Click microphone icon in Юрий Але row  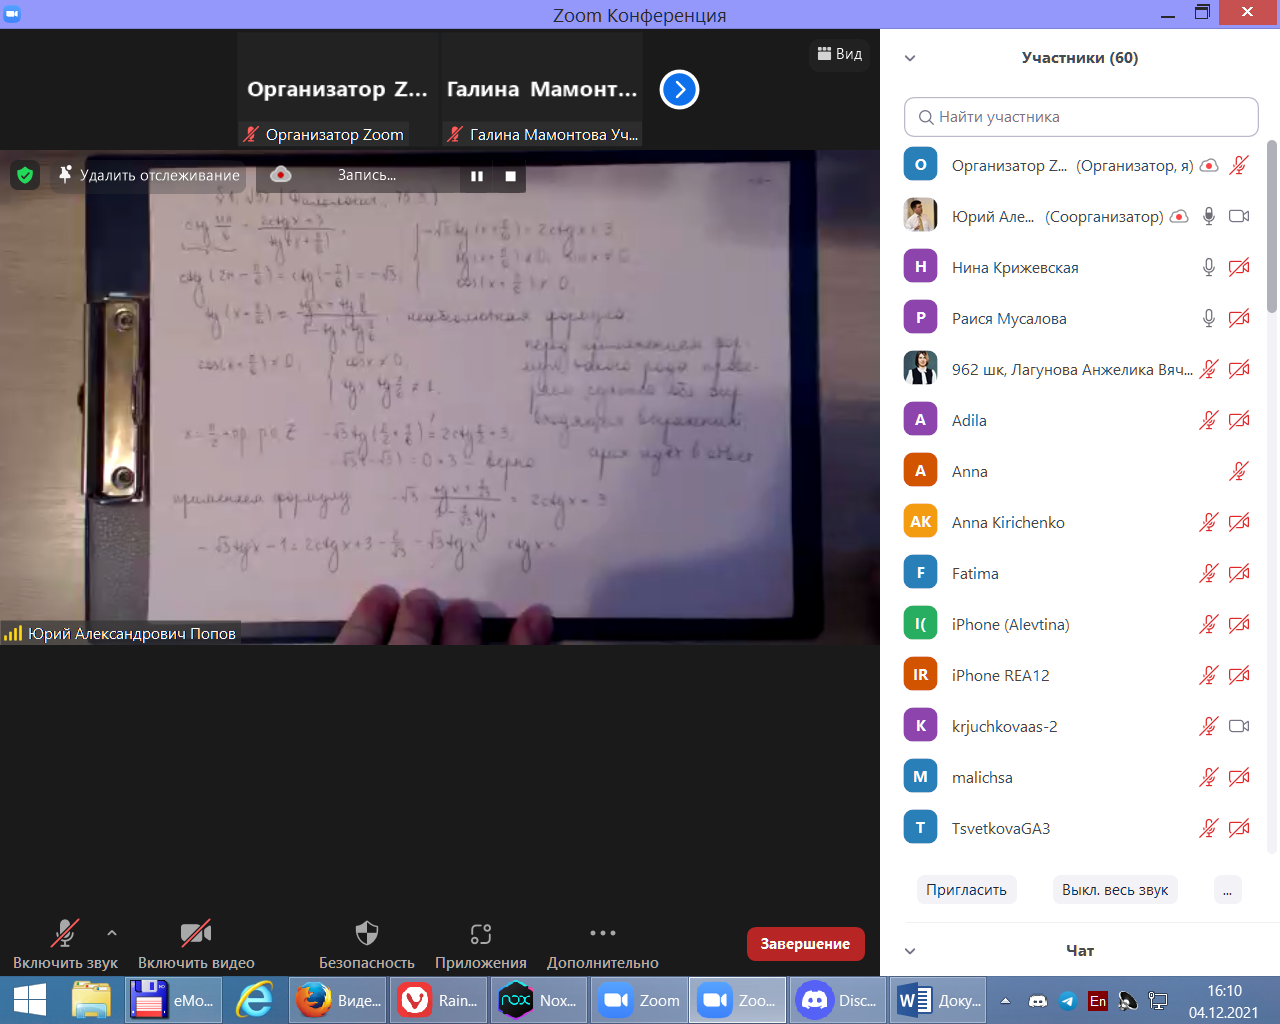point(1209,217)
